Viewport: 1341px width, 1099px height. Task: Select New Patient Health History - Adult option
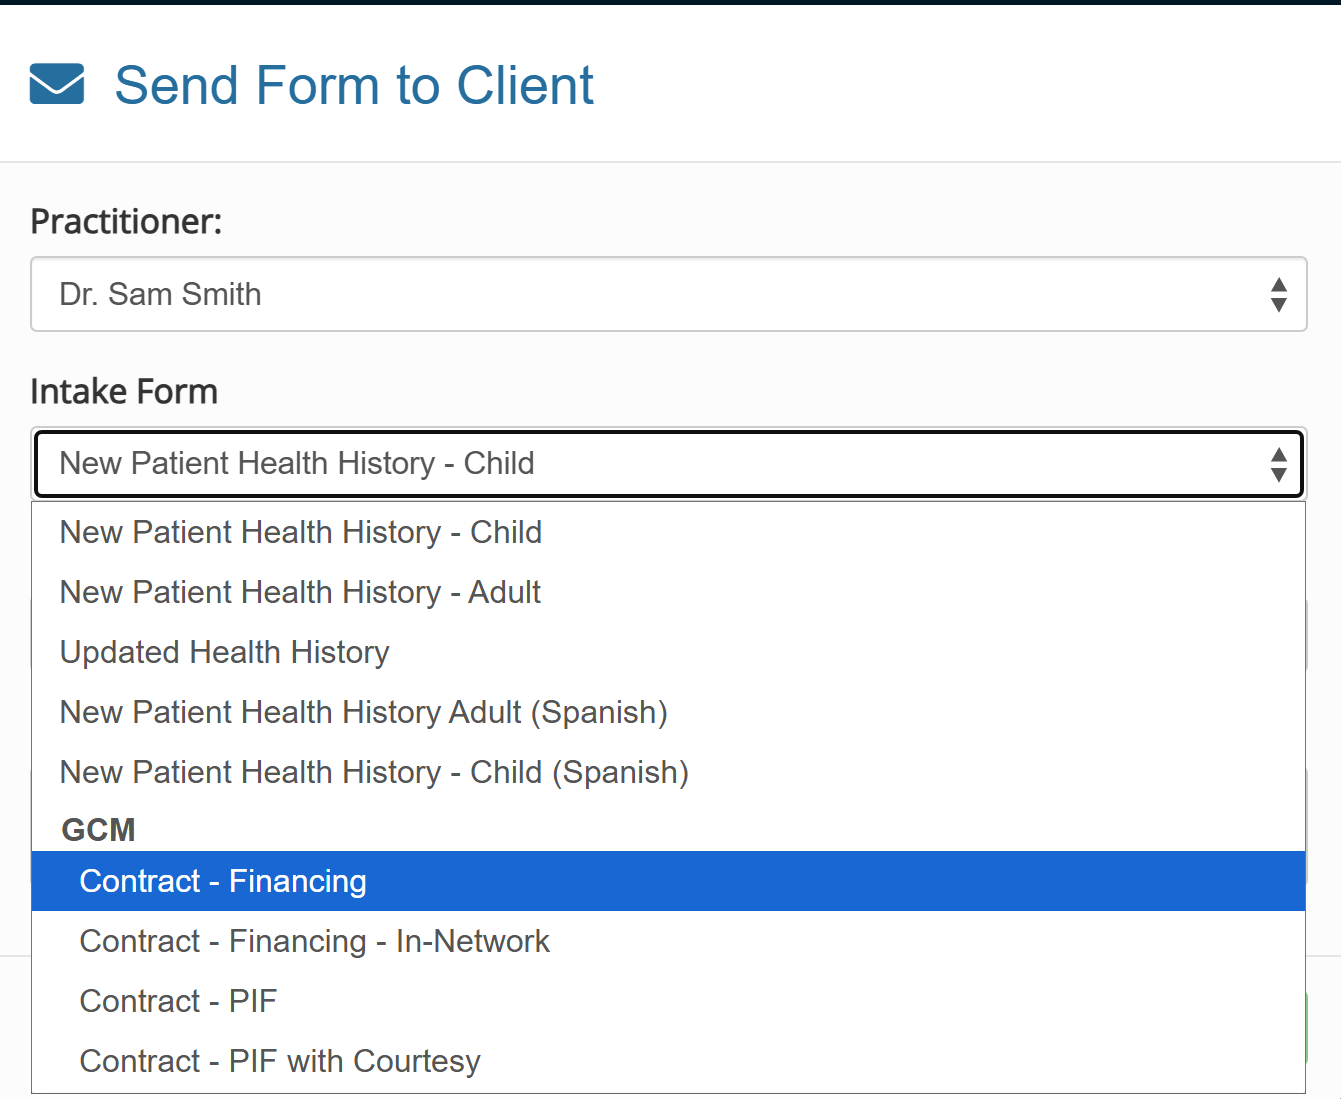[668, 592]
